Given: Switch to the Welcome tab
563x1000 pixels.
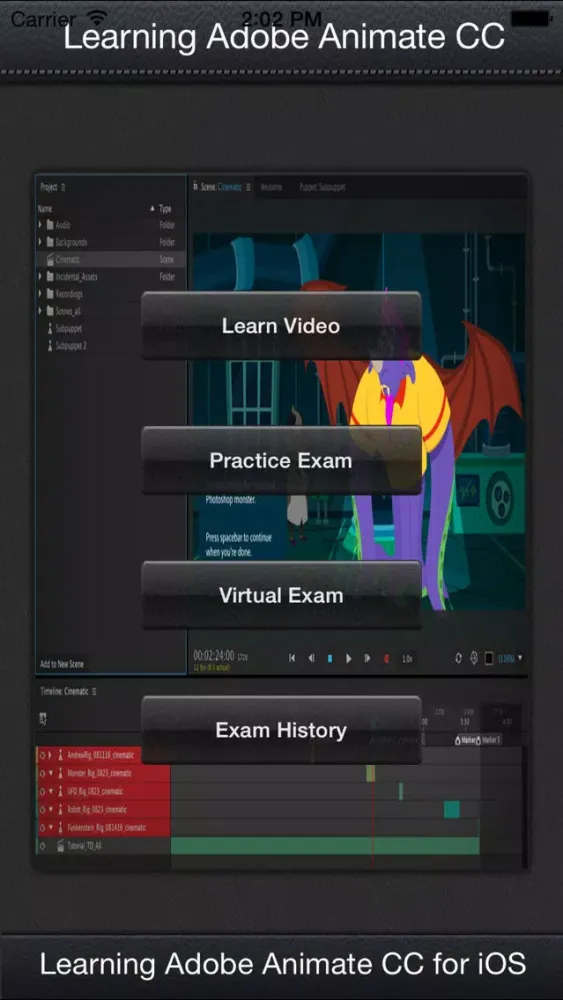Looking at the screenshot, I should click(x=271, y=187).
